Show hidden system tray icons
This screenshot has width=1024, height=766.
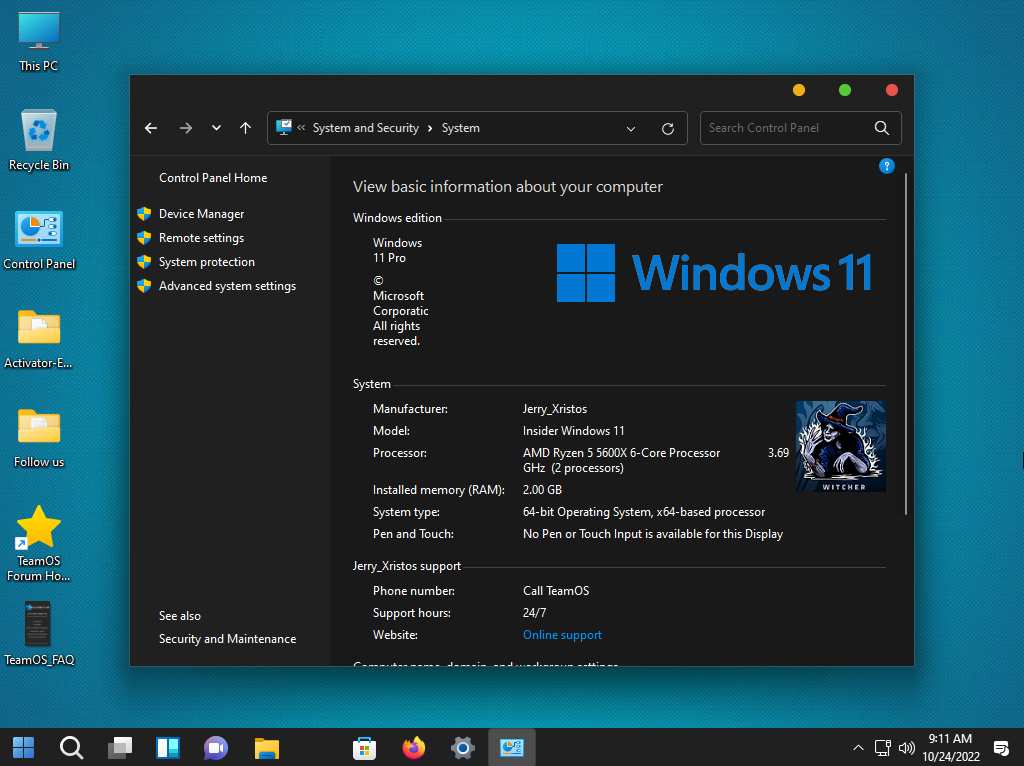[858, 747]
